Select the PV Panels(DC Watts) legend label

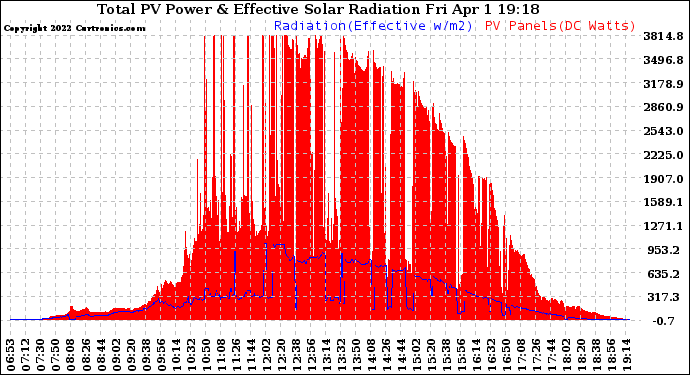tap(560, 26)
